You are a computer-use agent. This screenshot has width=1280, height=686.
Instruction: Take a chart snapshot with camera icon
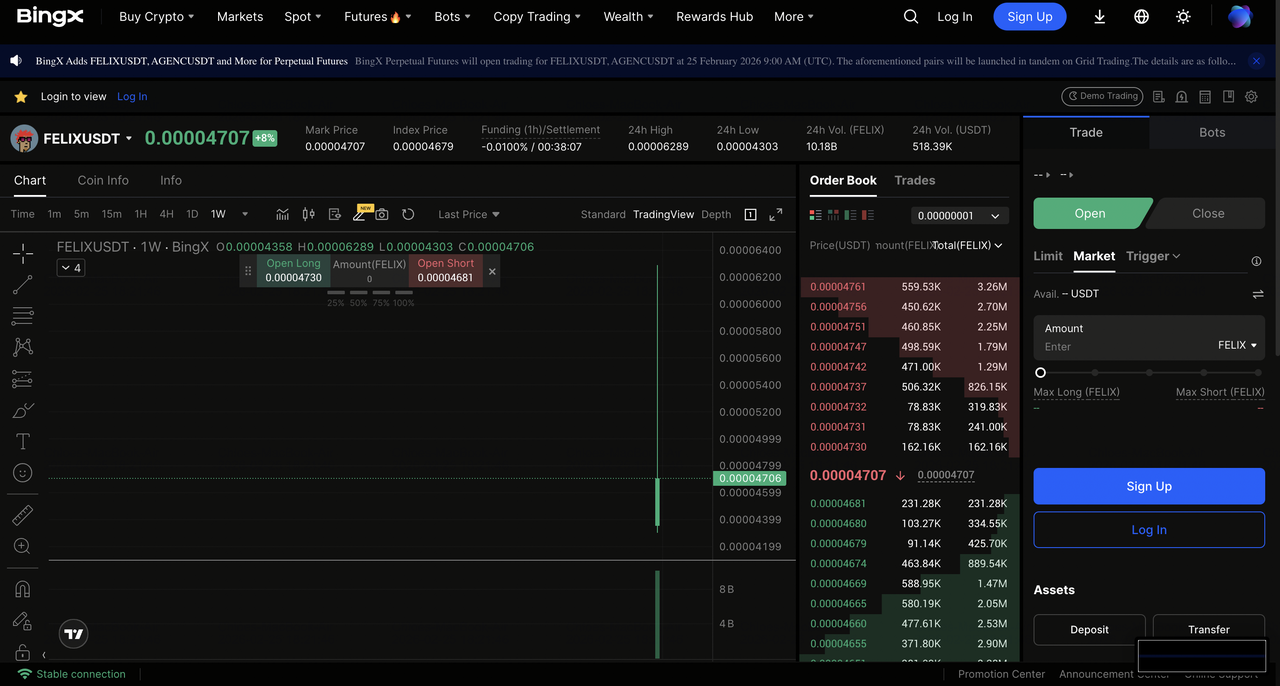click(x=382, y=214)
